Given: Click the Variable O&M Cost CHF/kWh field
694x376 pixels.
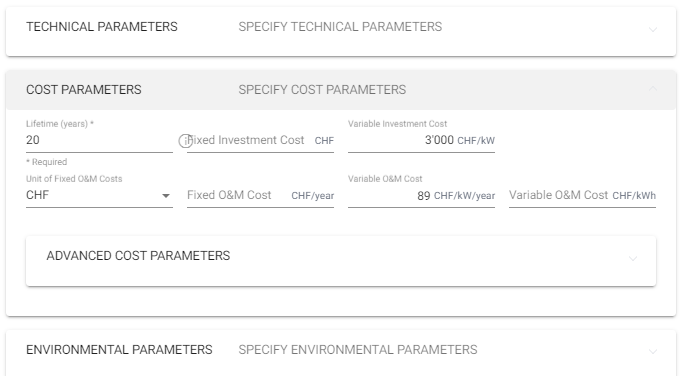Looking at the screenshot, I should [x=582, y=195].
